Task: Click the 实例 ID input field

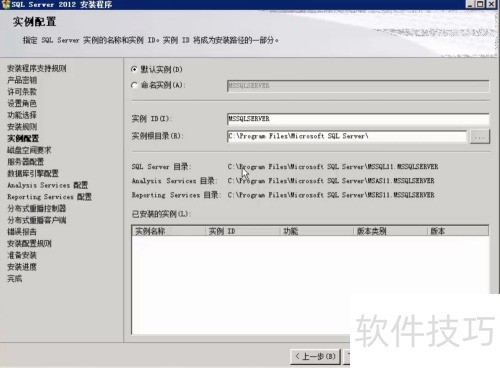Action: (x=358, y=119)
